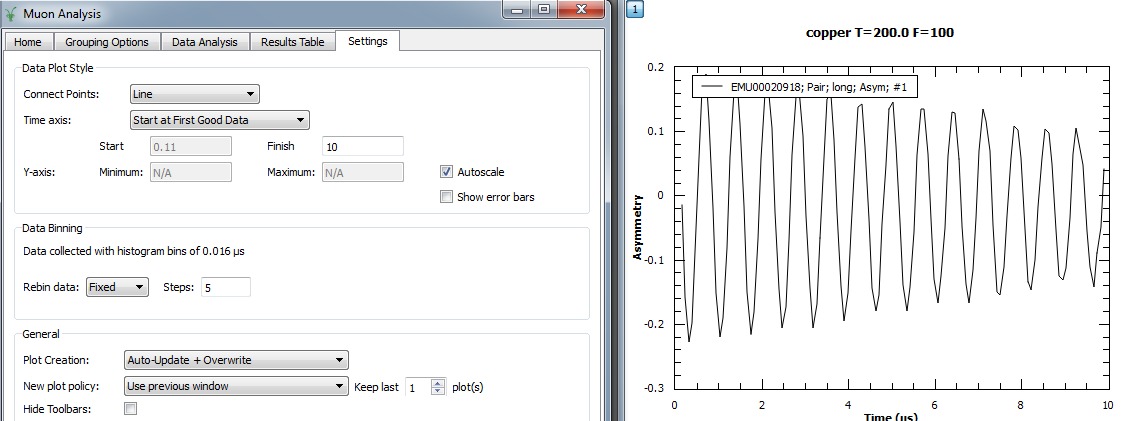
Task: Disable the Autoscale checkbox
Action: [x=447, y=172]
